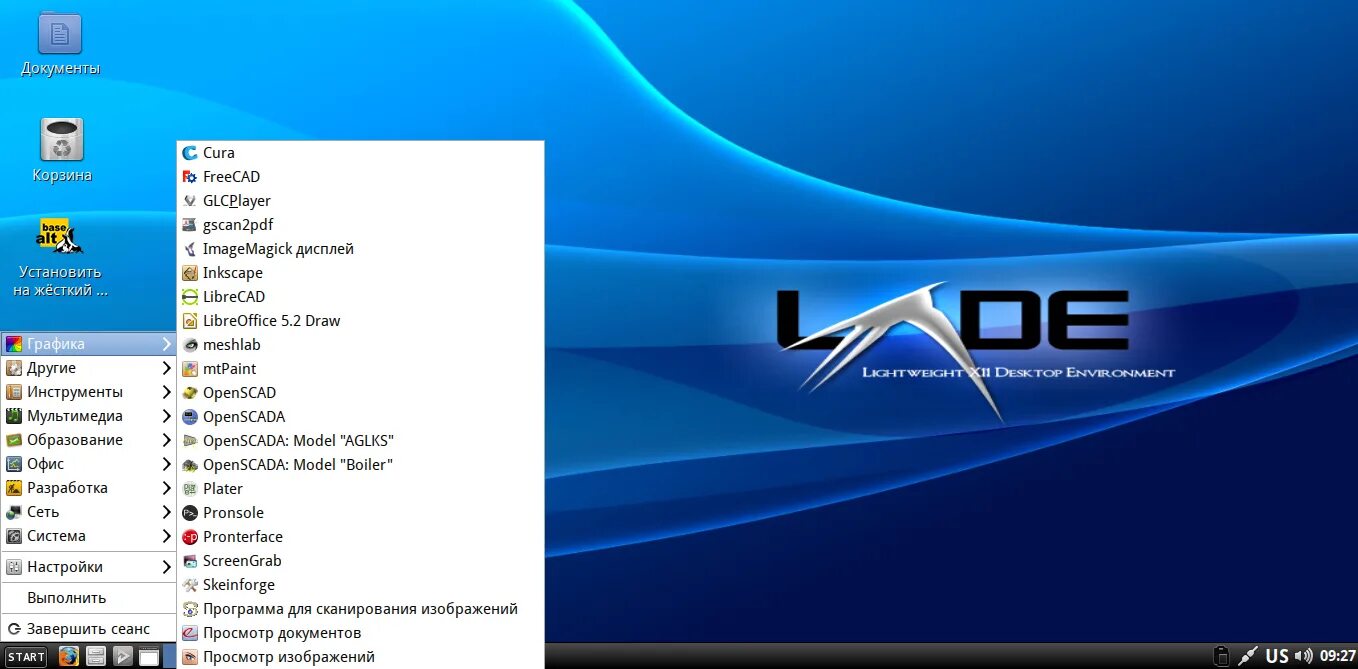The image size is (1358, 669).
Task: Open Просмотр изображений viewer
Action: pyautogui.click(x=360, y=657)
